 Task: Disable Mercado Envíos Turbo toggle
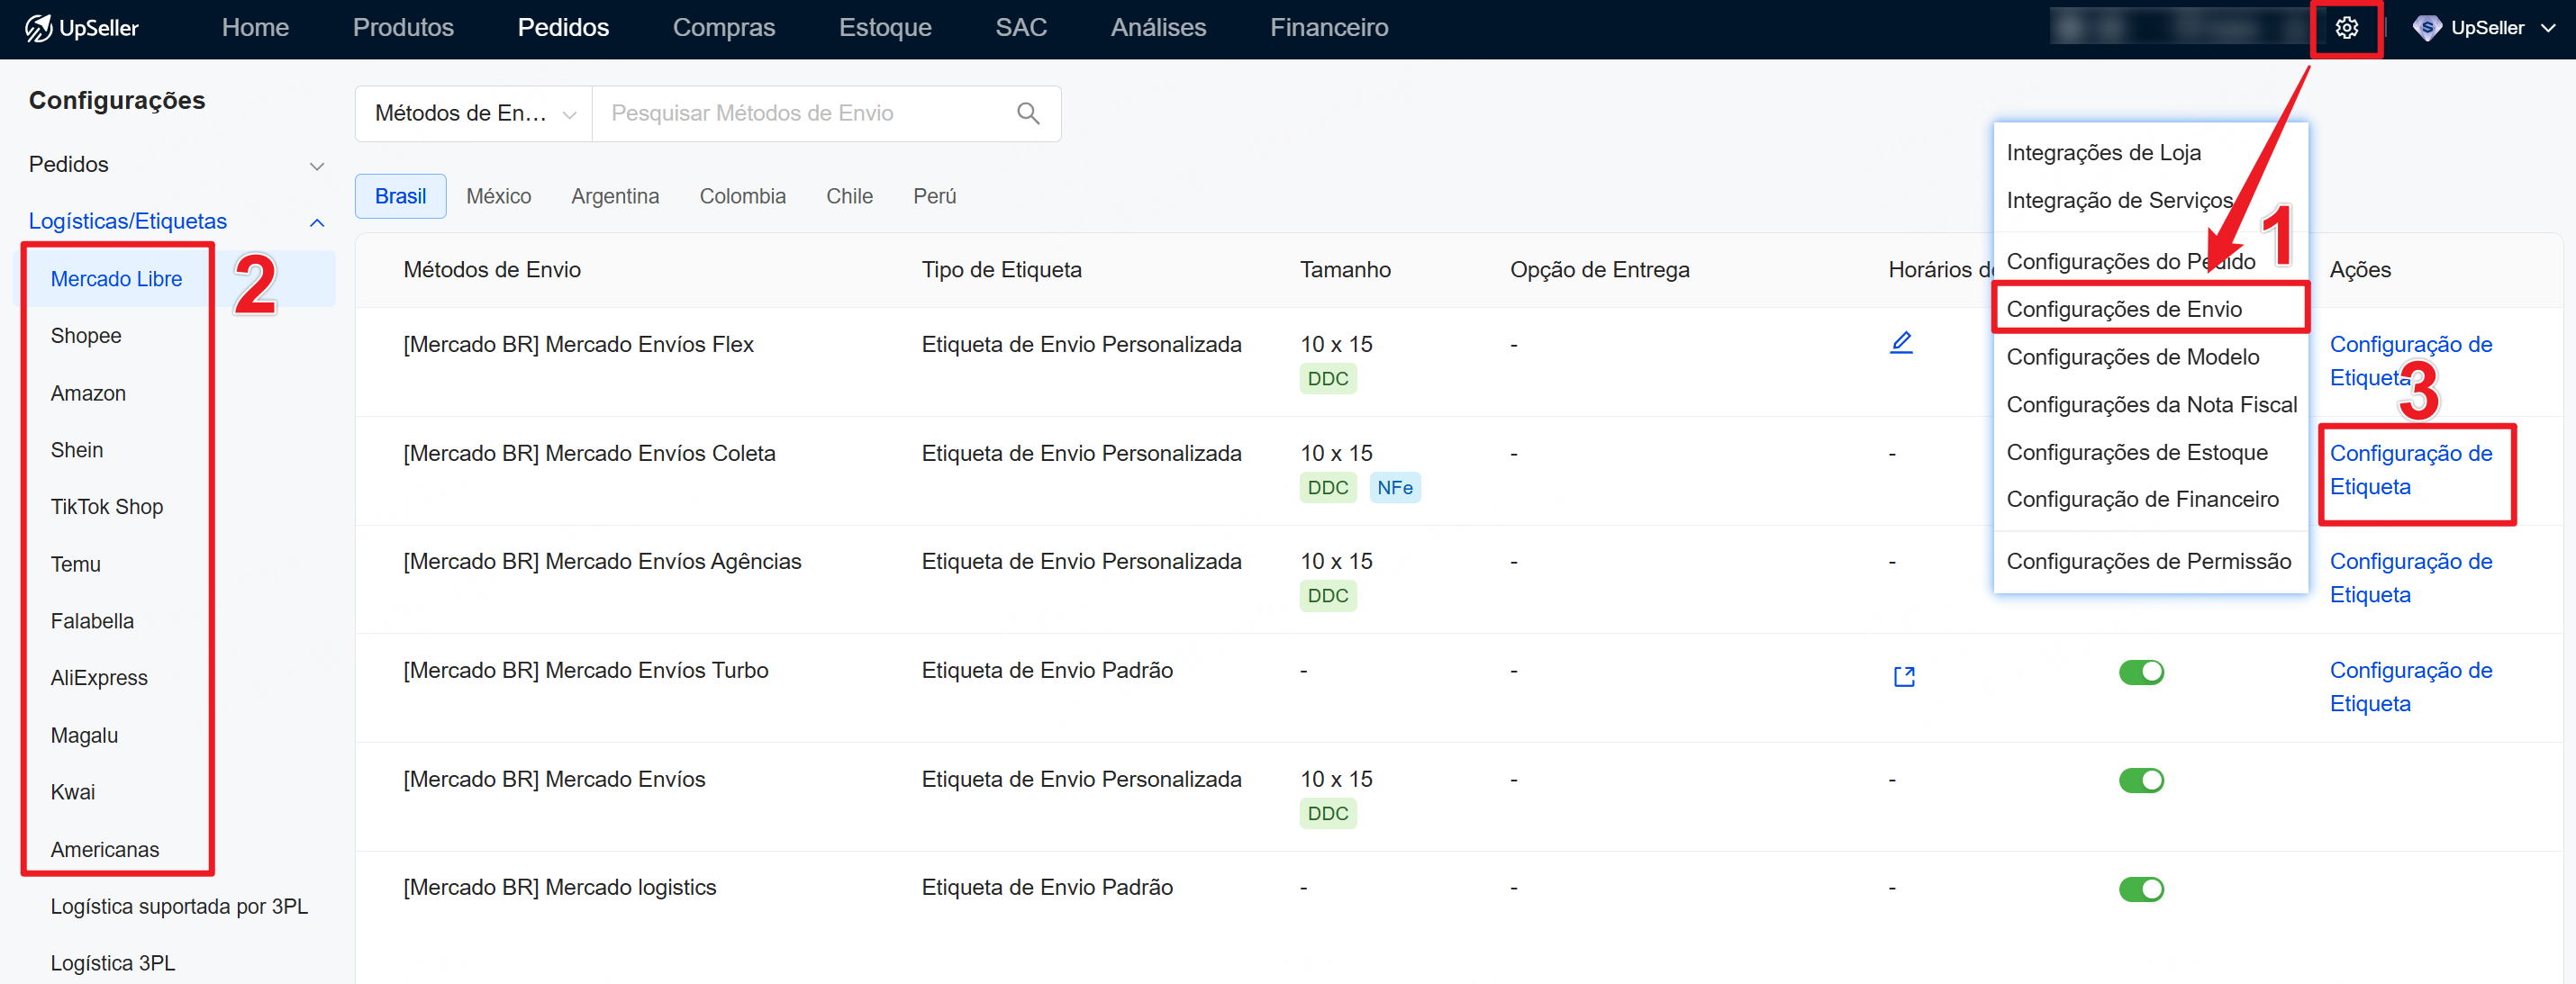pyautogui.click(x=2140, y=672)
